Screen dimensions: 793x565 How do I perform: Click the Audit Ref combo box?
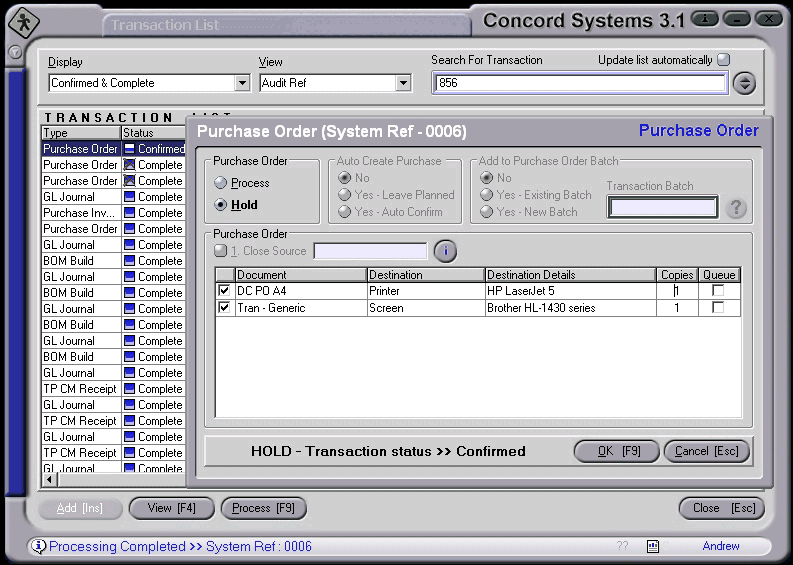[335, 83]
